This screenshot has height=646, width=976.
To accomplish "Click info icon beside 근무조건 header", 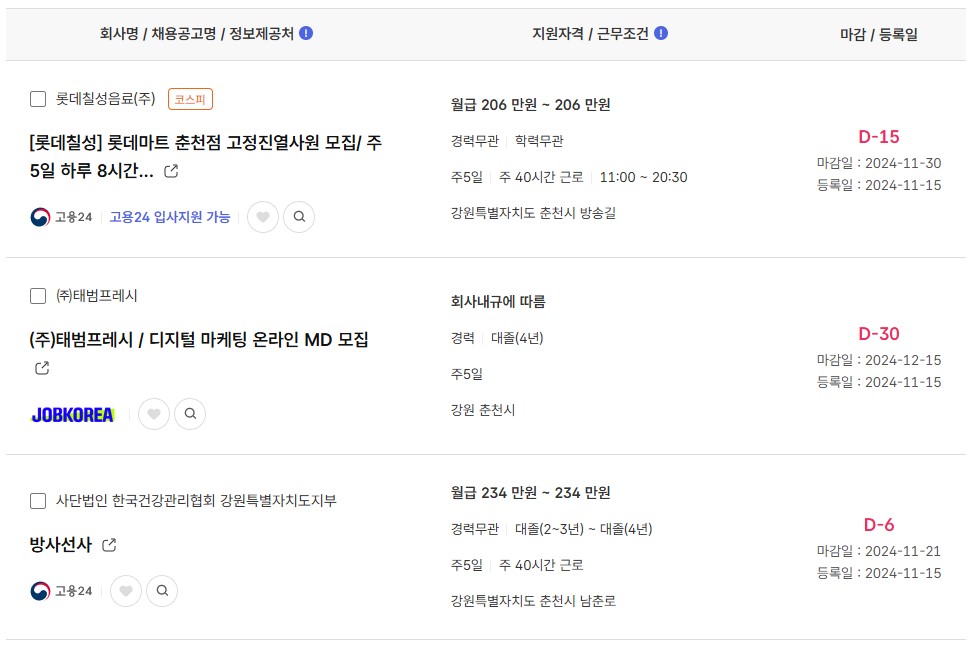I will [x=661, y=33].
